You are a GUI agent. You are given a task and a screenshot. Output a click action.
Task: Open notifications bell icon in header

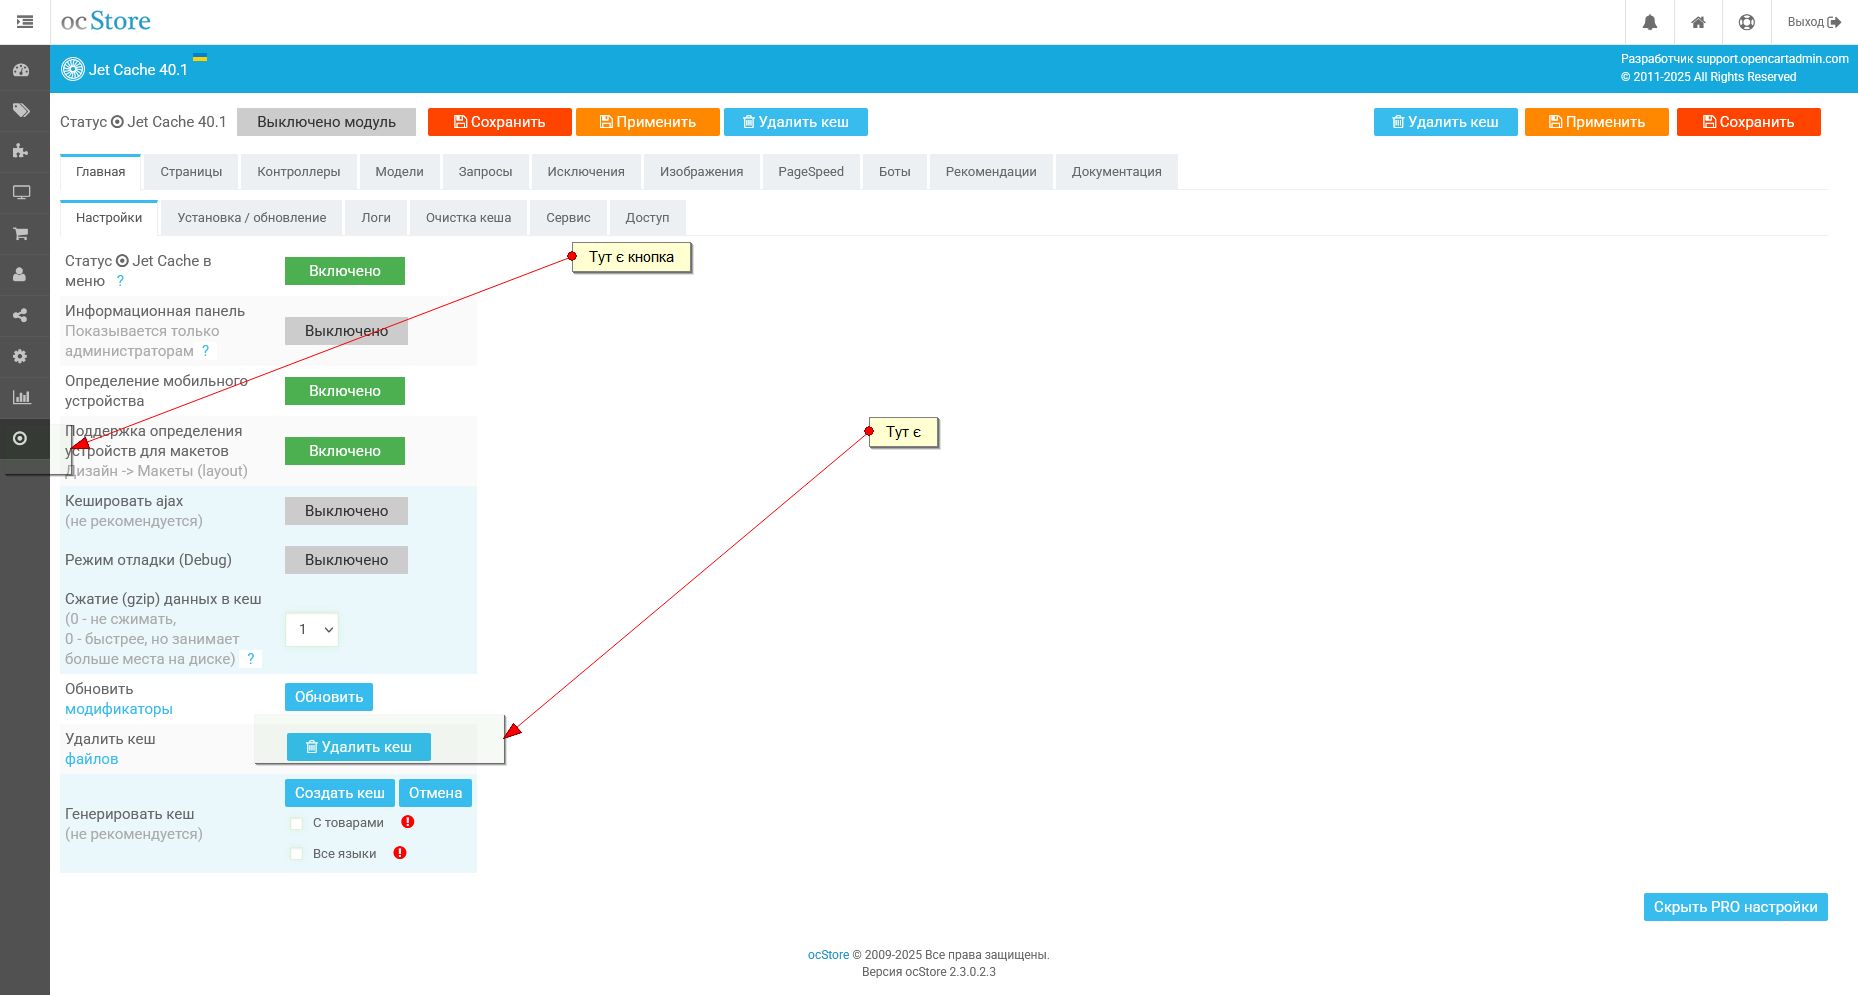pyautogui.click(x=1650, y=22)
